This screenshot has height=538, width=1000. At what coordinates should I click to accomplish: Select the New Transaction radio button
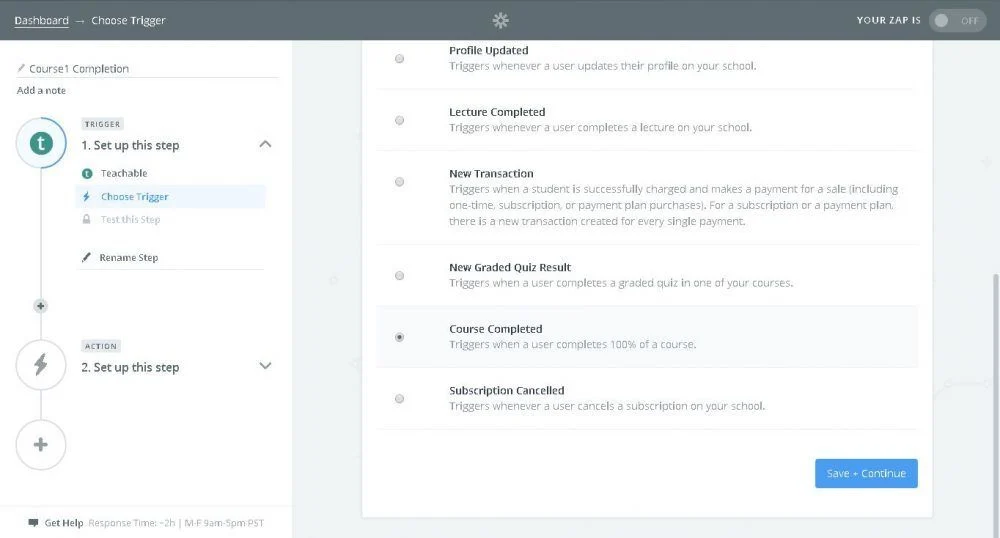tap(400, 182)
